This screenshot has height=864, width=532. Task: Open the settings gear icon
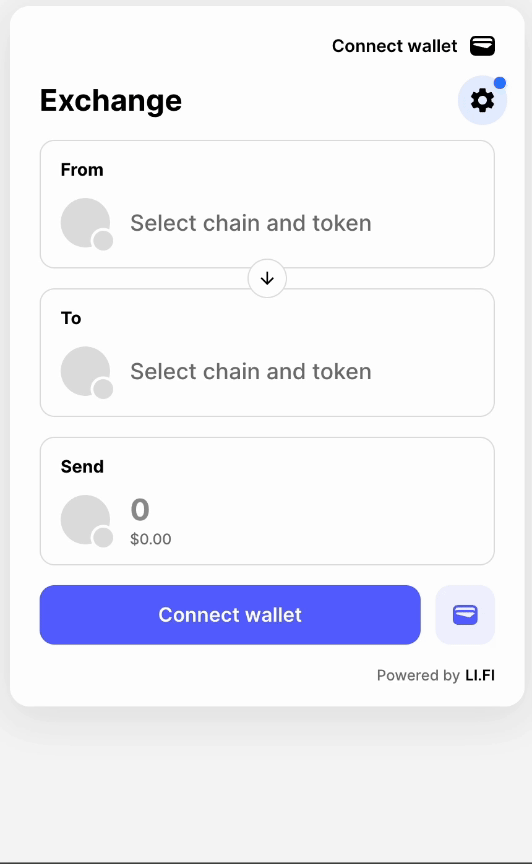click(x=482, y=100)
